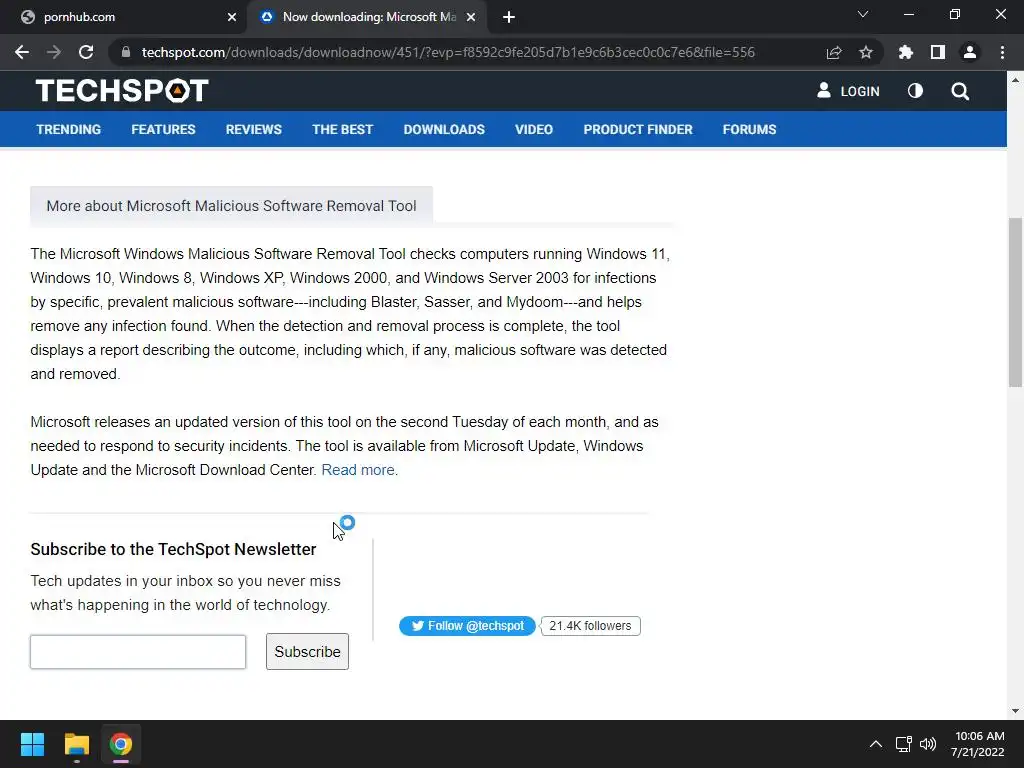Open the FORUMS menu item
The width and height of the screenshot is (1024, 768).
[749, 129]
